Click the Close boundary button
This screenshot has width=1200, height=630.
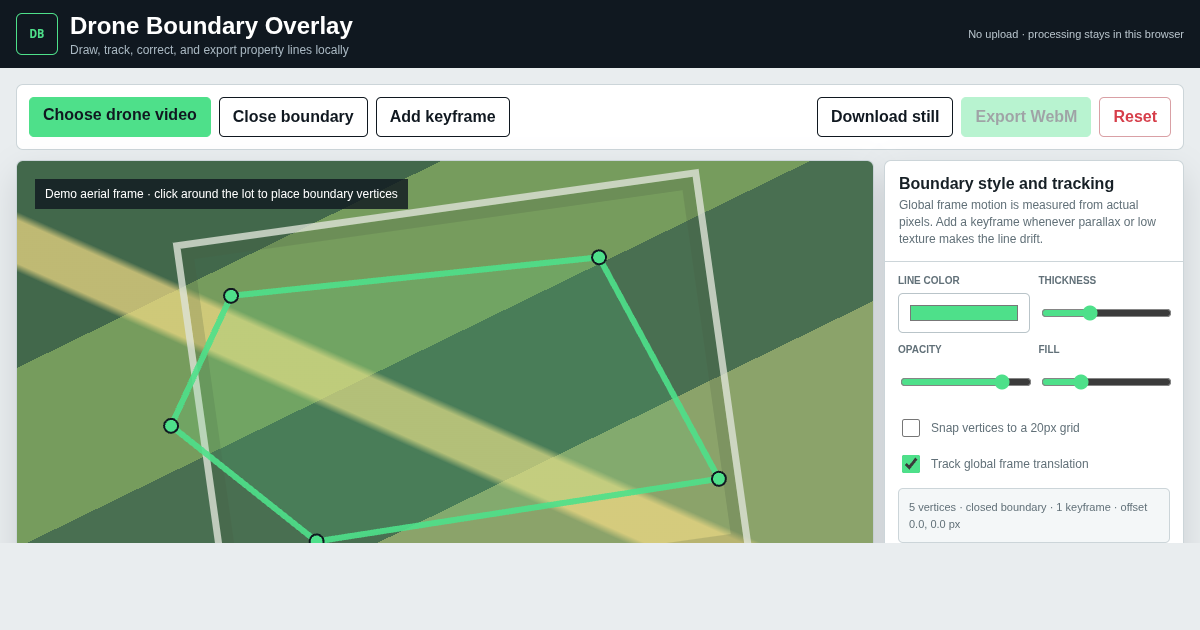click(x=293, y=117)
